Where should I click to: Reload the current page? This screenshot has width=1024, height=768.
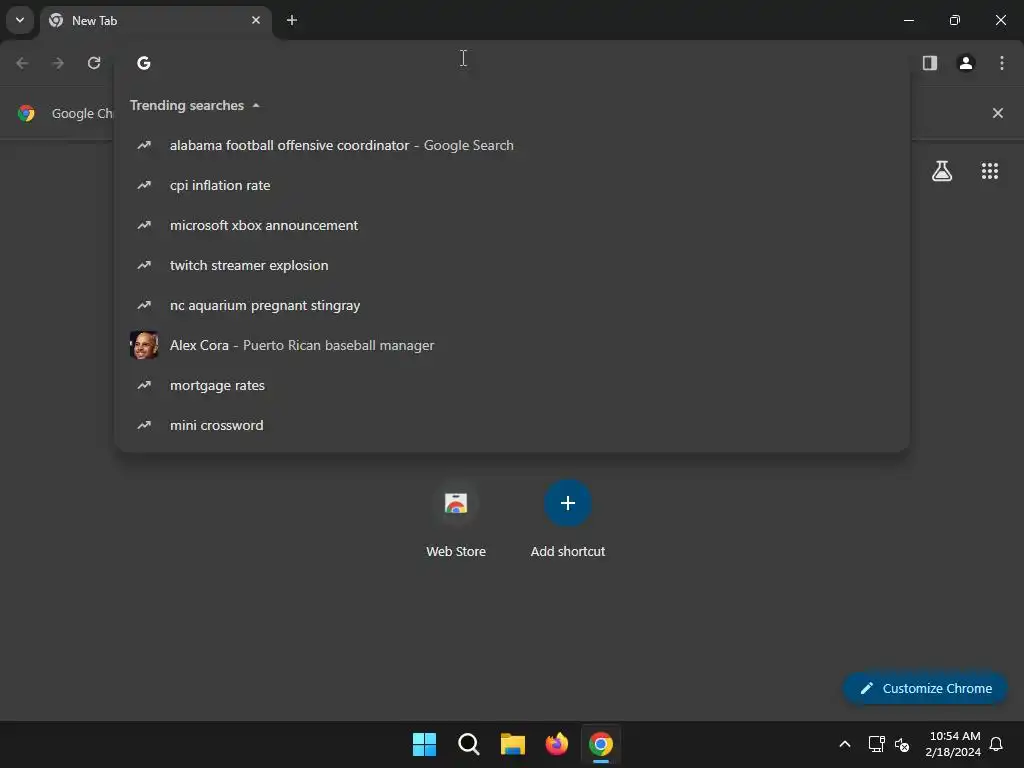pyautogui.click(x=94, y=63)
